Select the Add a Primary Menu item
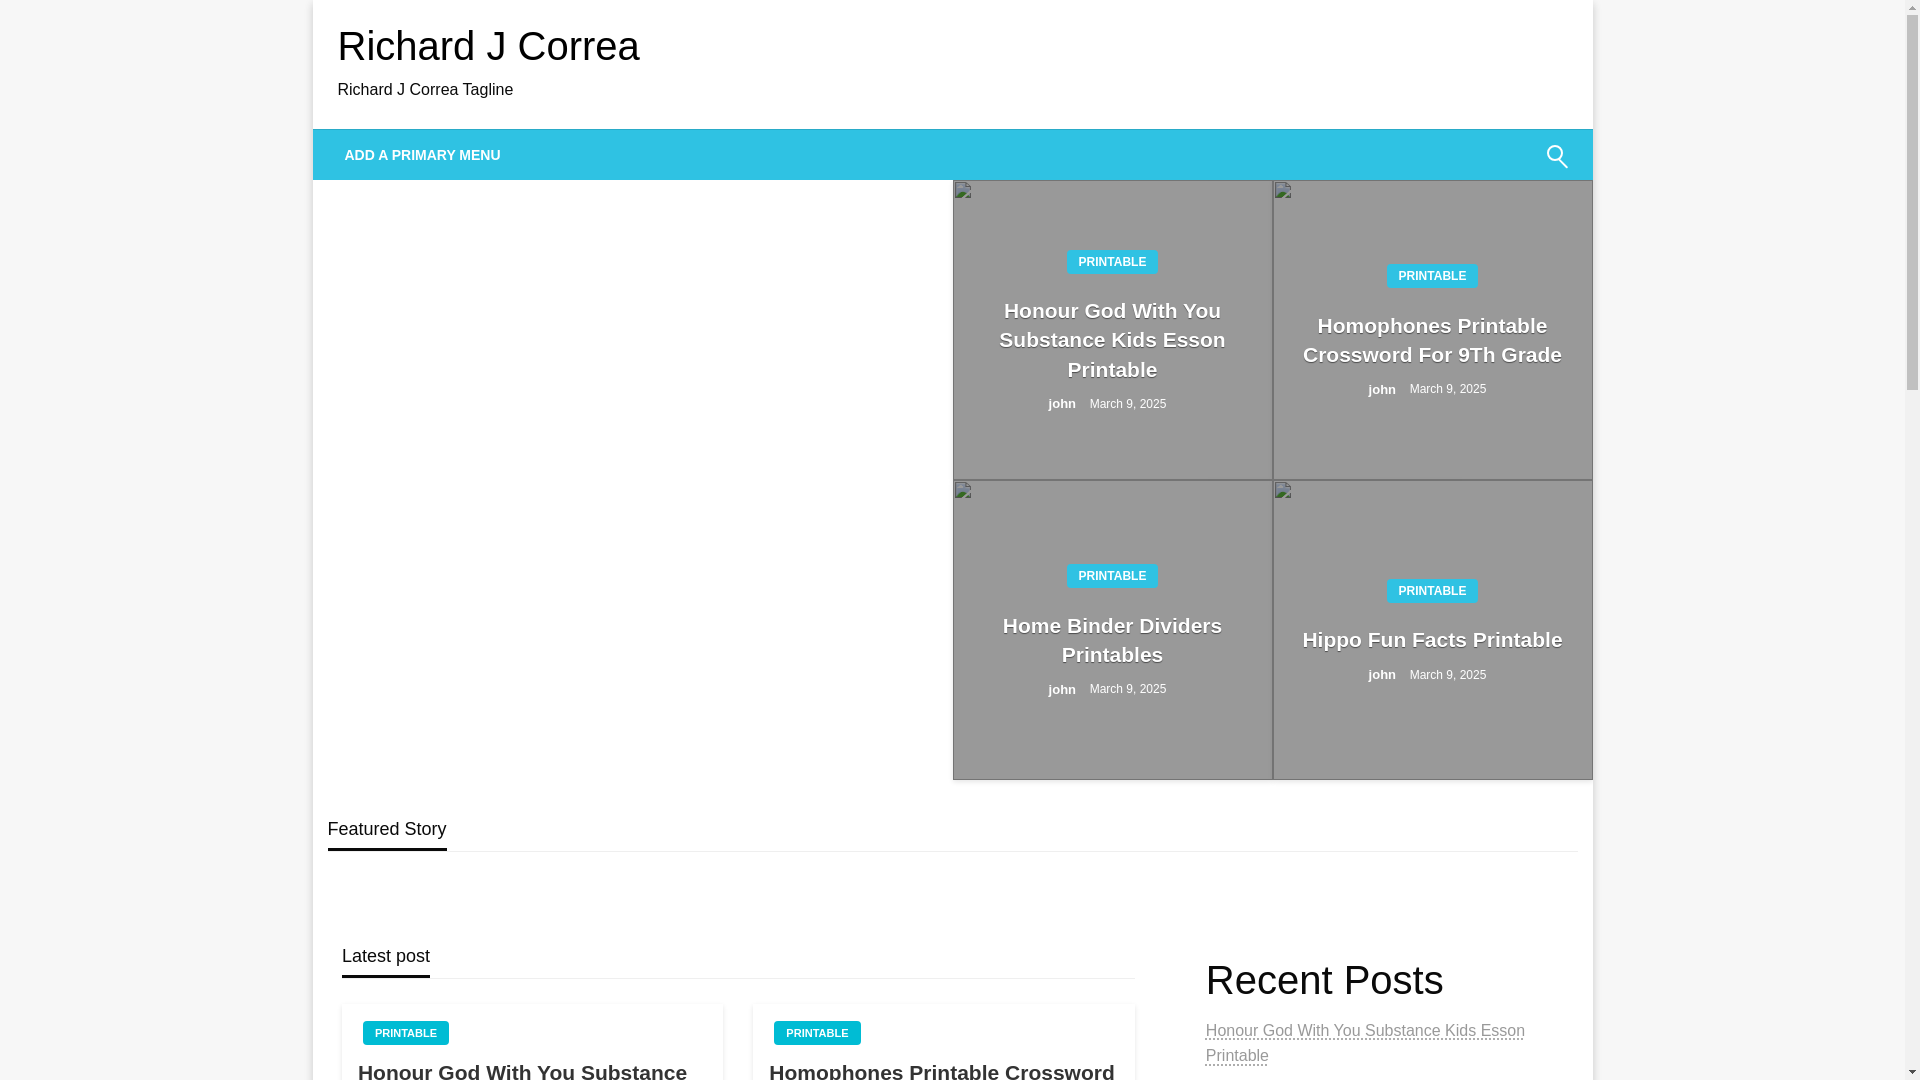Image resolution: width=1920 pixels, height=1080 pixels. pos(422,155)
